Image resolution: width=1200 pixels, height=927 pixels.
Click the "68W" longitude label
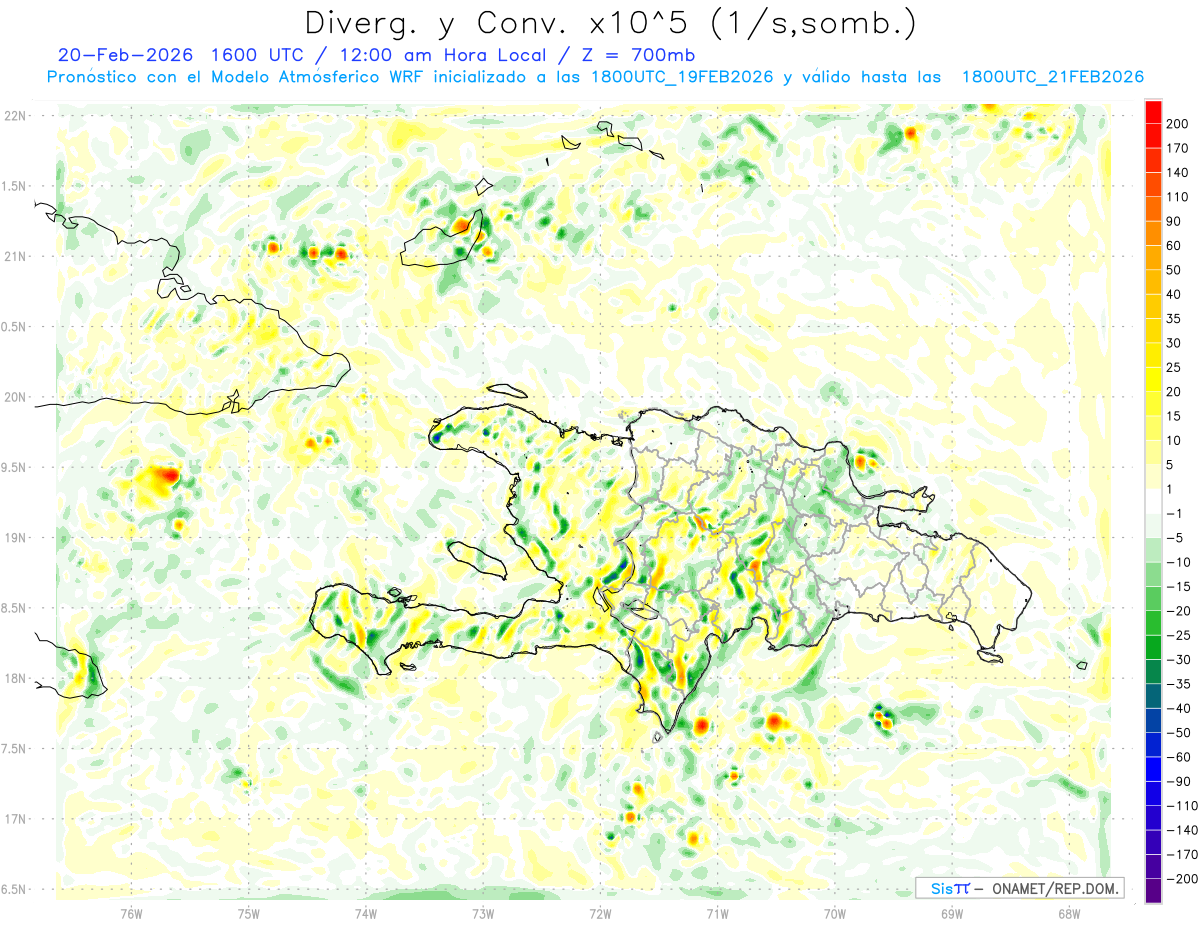(x=1069, y=913)
